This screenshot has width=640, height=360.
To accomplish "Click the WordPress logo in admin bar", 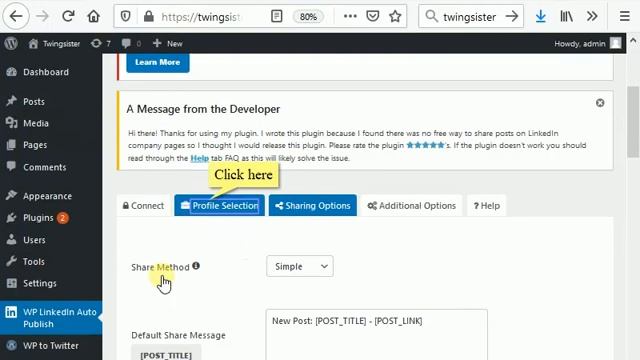I will point(11,43).
